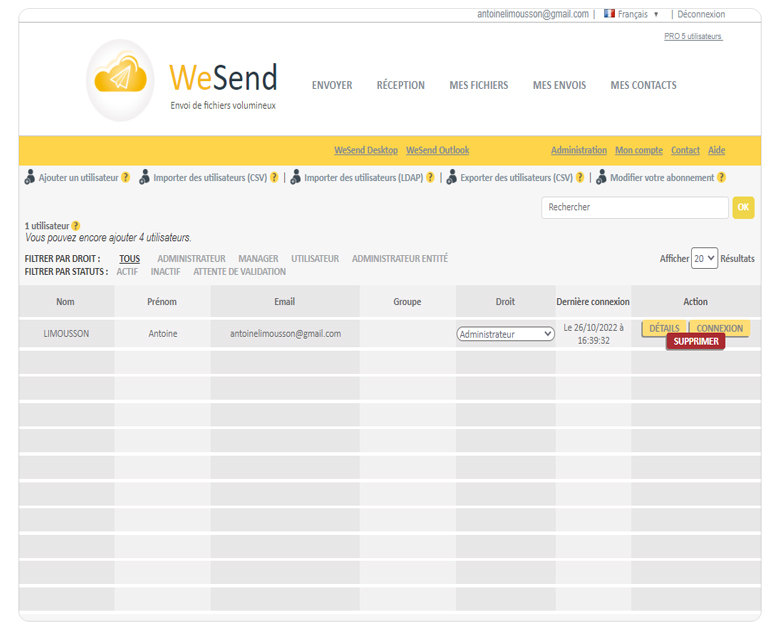Open help icon beside Importer des utilisateurs (LDAP)
The image size is (780, 630).
[x=430, y=178]
